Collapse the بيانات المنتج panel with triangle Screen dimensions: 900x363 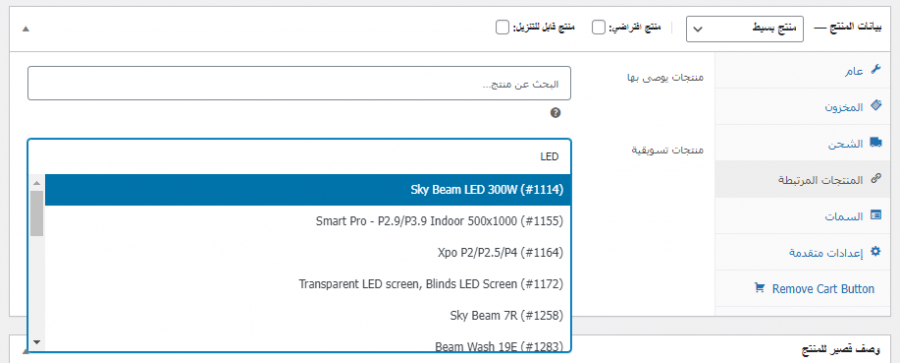[x=25, y=29]
